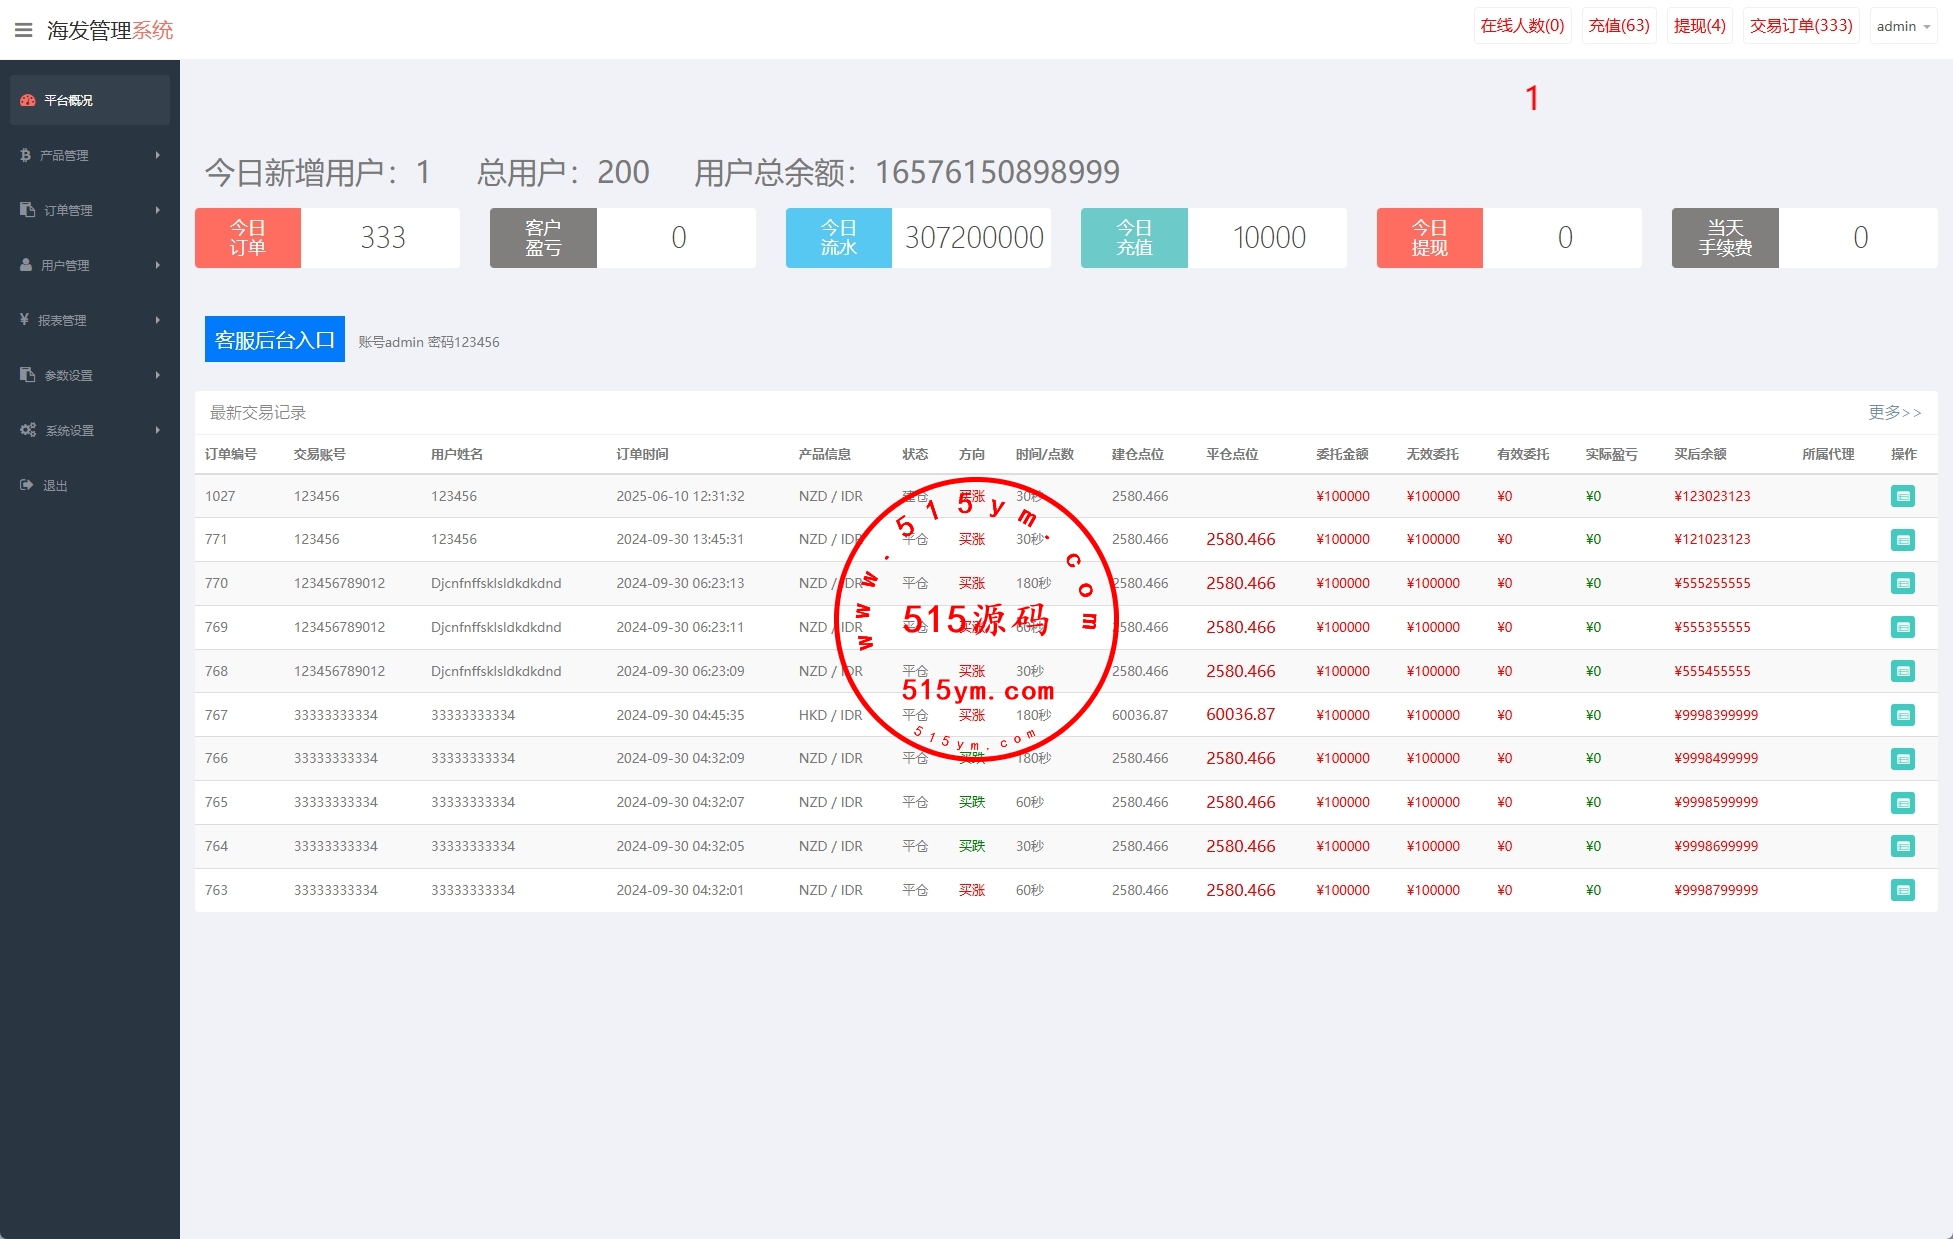This screenshot has width=1953, height=1239.
Task: Open the 充值(63) header button
Action: (x=1618, y=26)
